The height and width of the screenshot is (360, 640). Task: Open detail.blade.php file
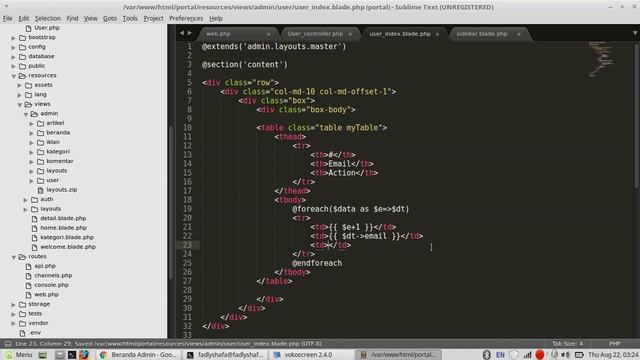63,218
